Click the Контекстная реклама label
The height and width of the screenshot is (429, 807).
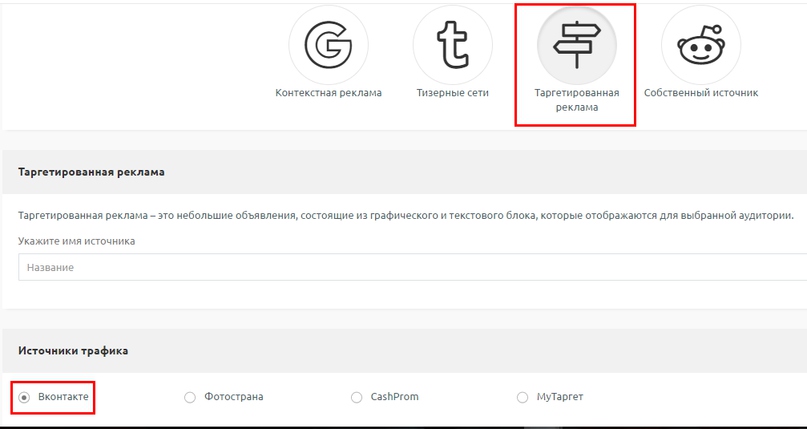point(328,93)
